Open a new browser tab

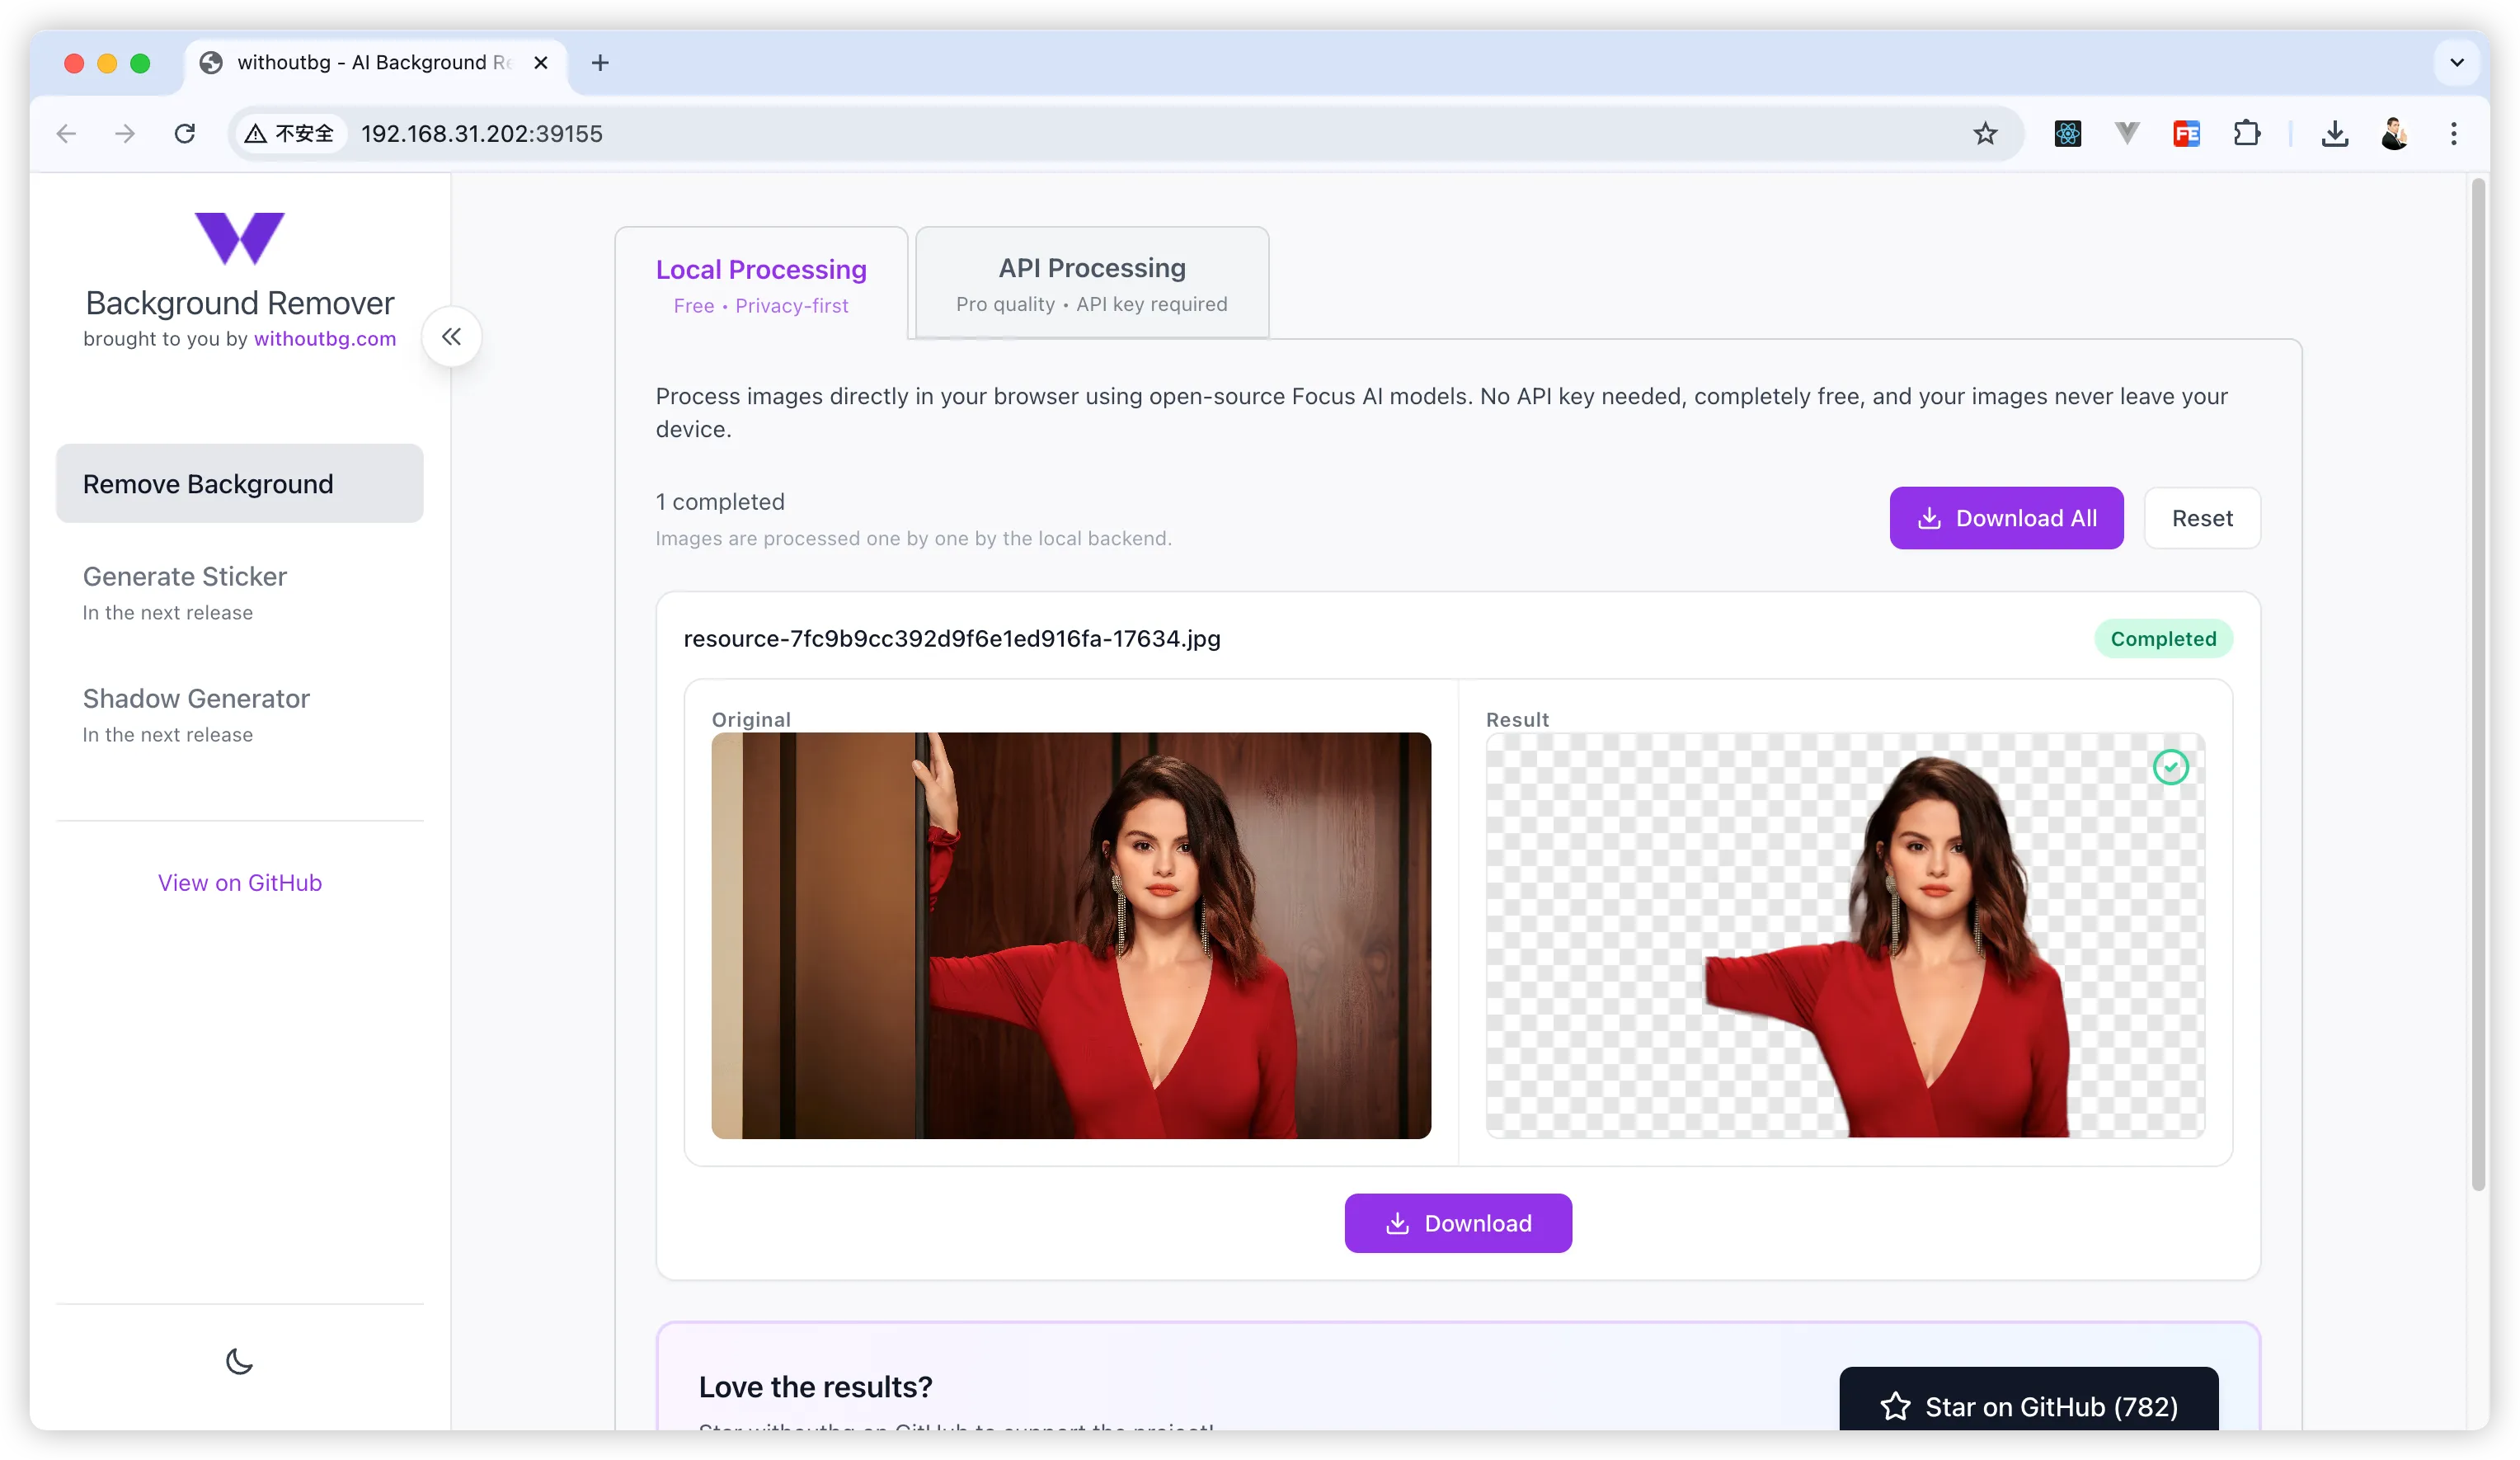[x=600, y=63]
